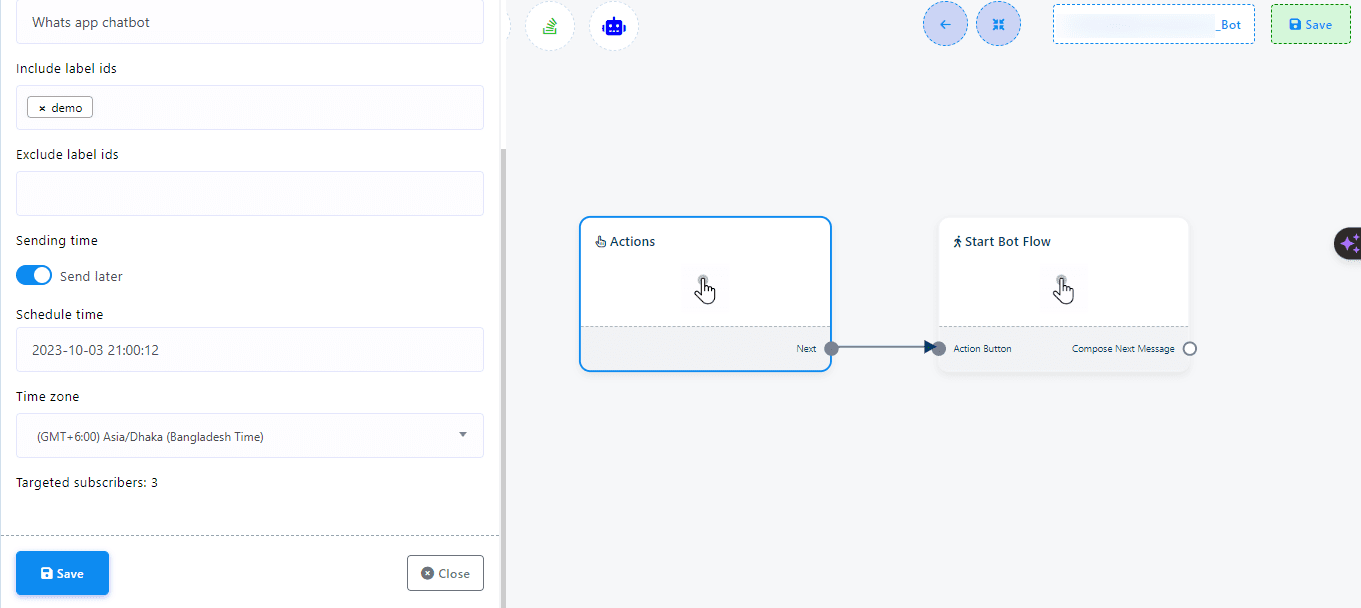1361x608 pixels.
Task: Click the Next output connector dot
Action: (x=831, y=349)
